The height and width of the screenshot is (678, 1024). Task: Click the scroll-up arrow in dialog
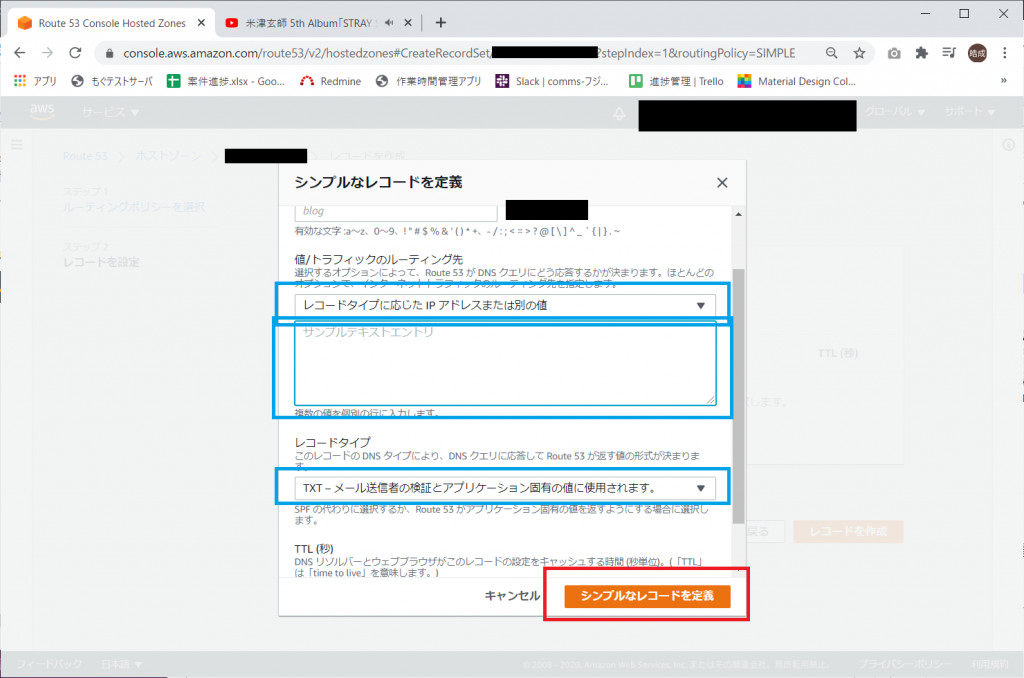tap(738, 214)
